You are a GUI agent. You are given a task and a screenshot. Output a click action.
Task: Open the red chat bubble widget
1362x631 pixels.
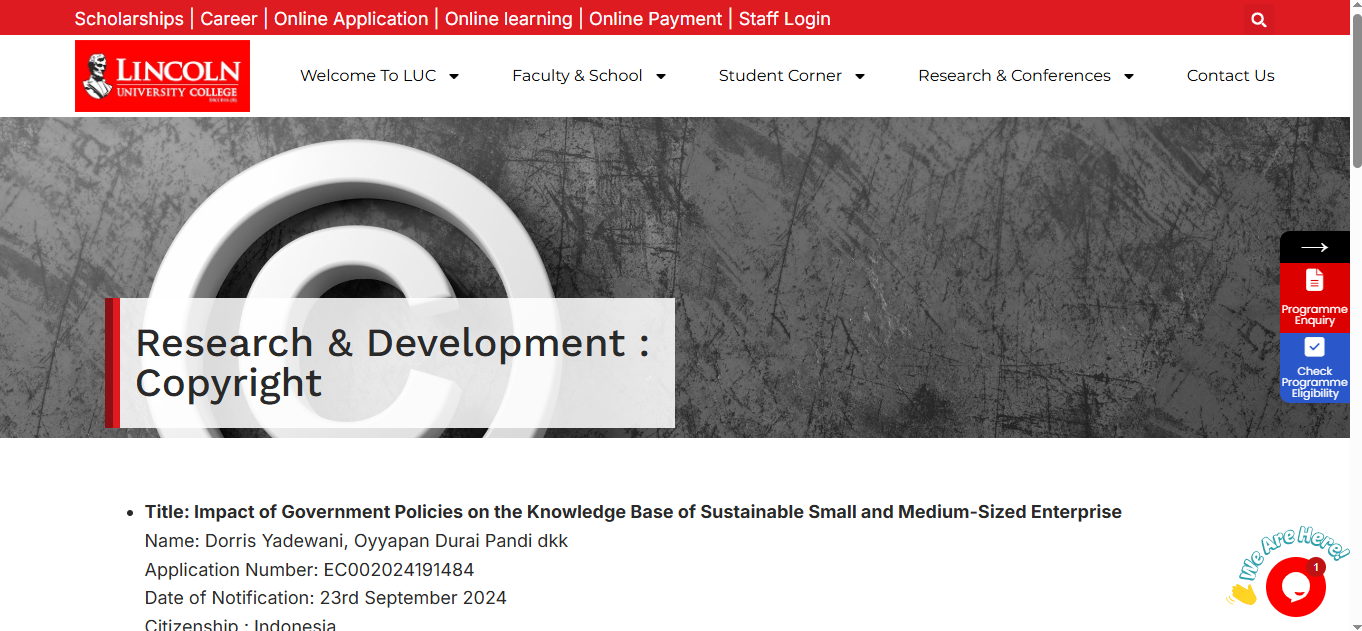coord(1295,587)
